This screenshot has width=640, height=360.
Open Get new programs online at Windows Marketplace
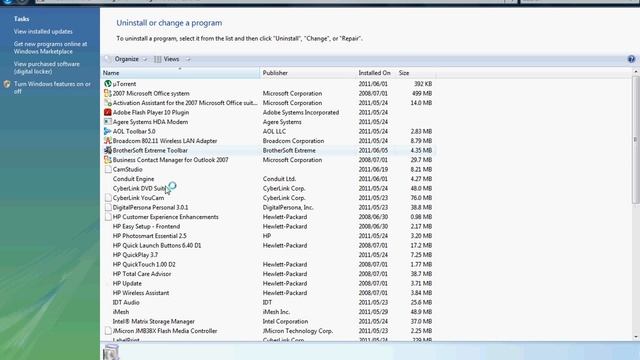pyautogui.click(x=51, y=48)
